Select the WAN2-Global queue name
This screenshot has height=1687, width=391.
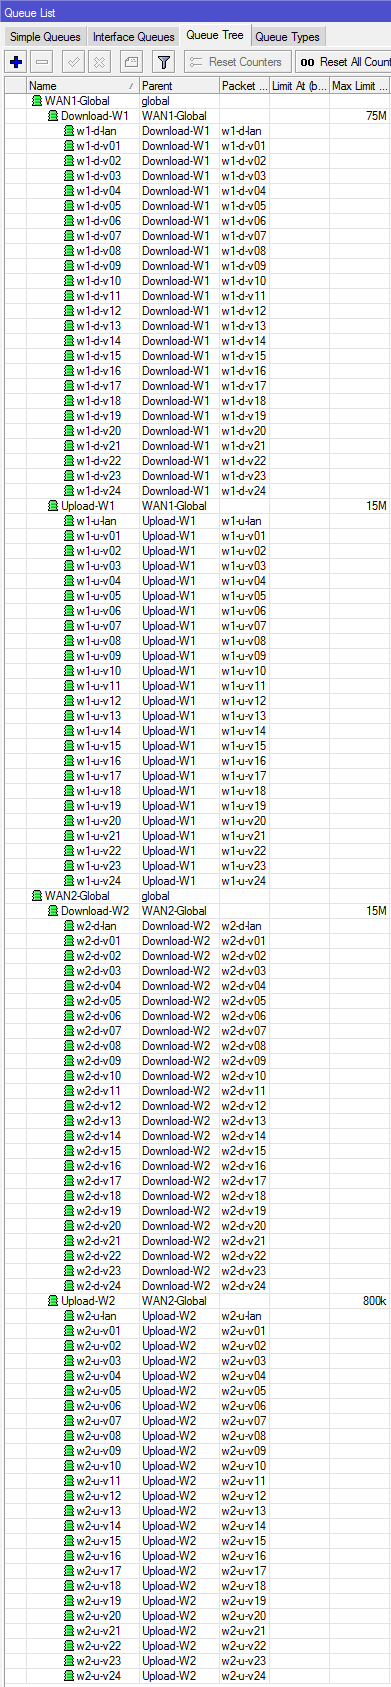pyautogui.click(x=77, y=896)
